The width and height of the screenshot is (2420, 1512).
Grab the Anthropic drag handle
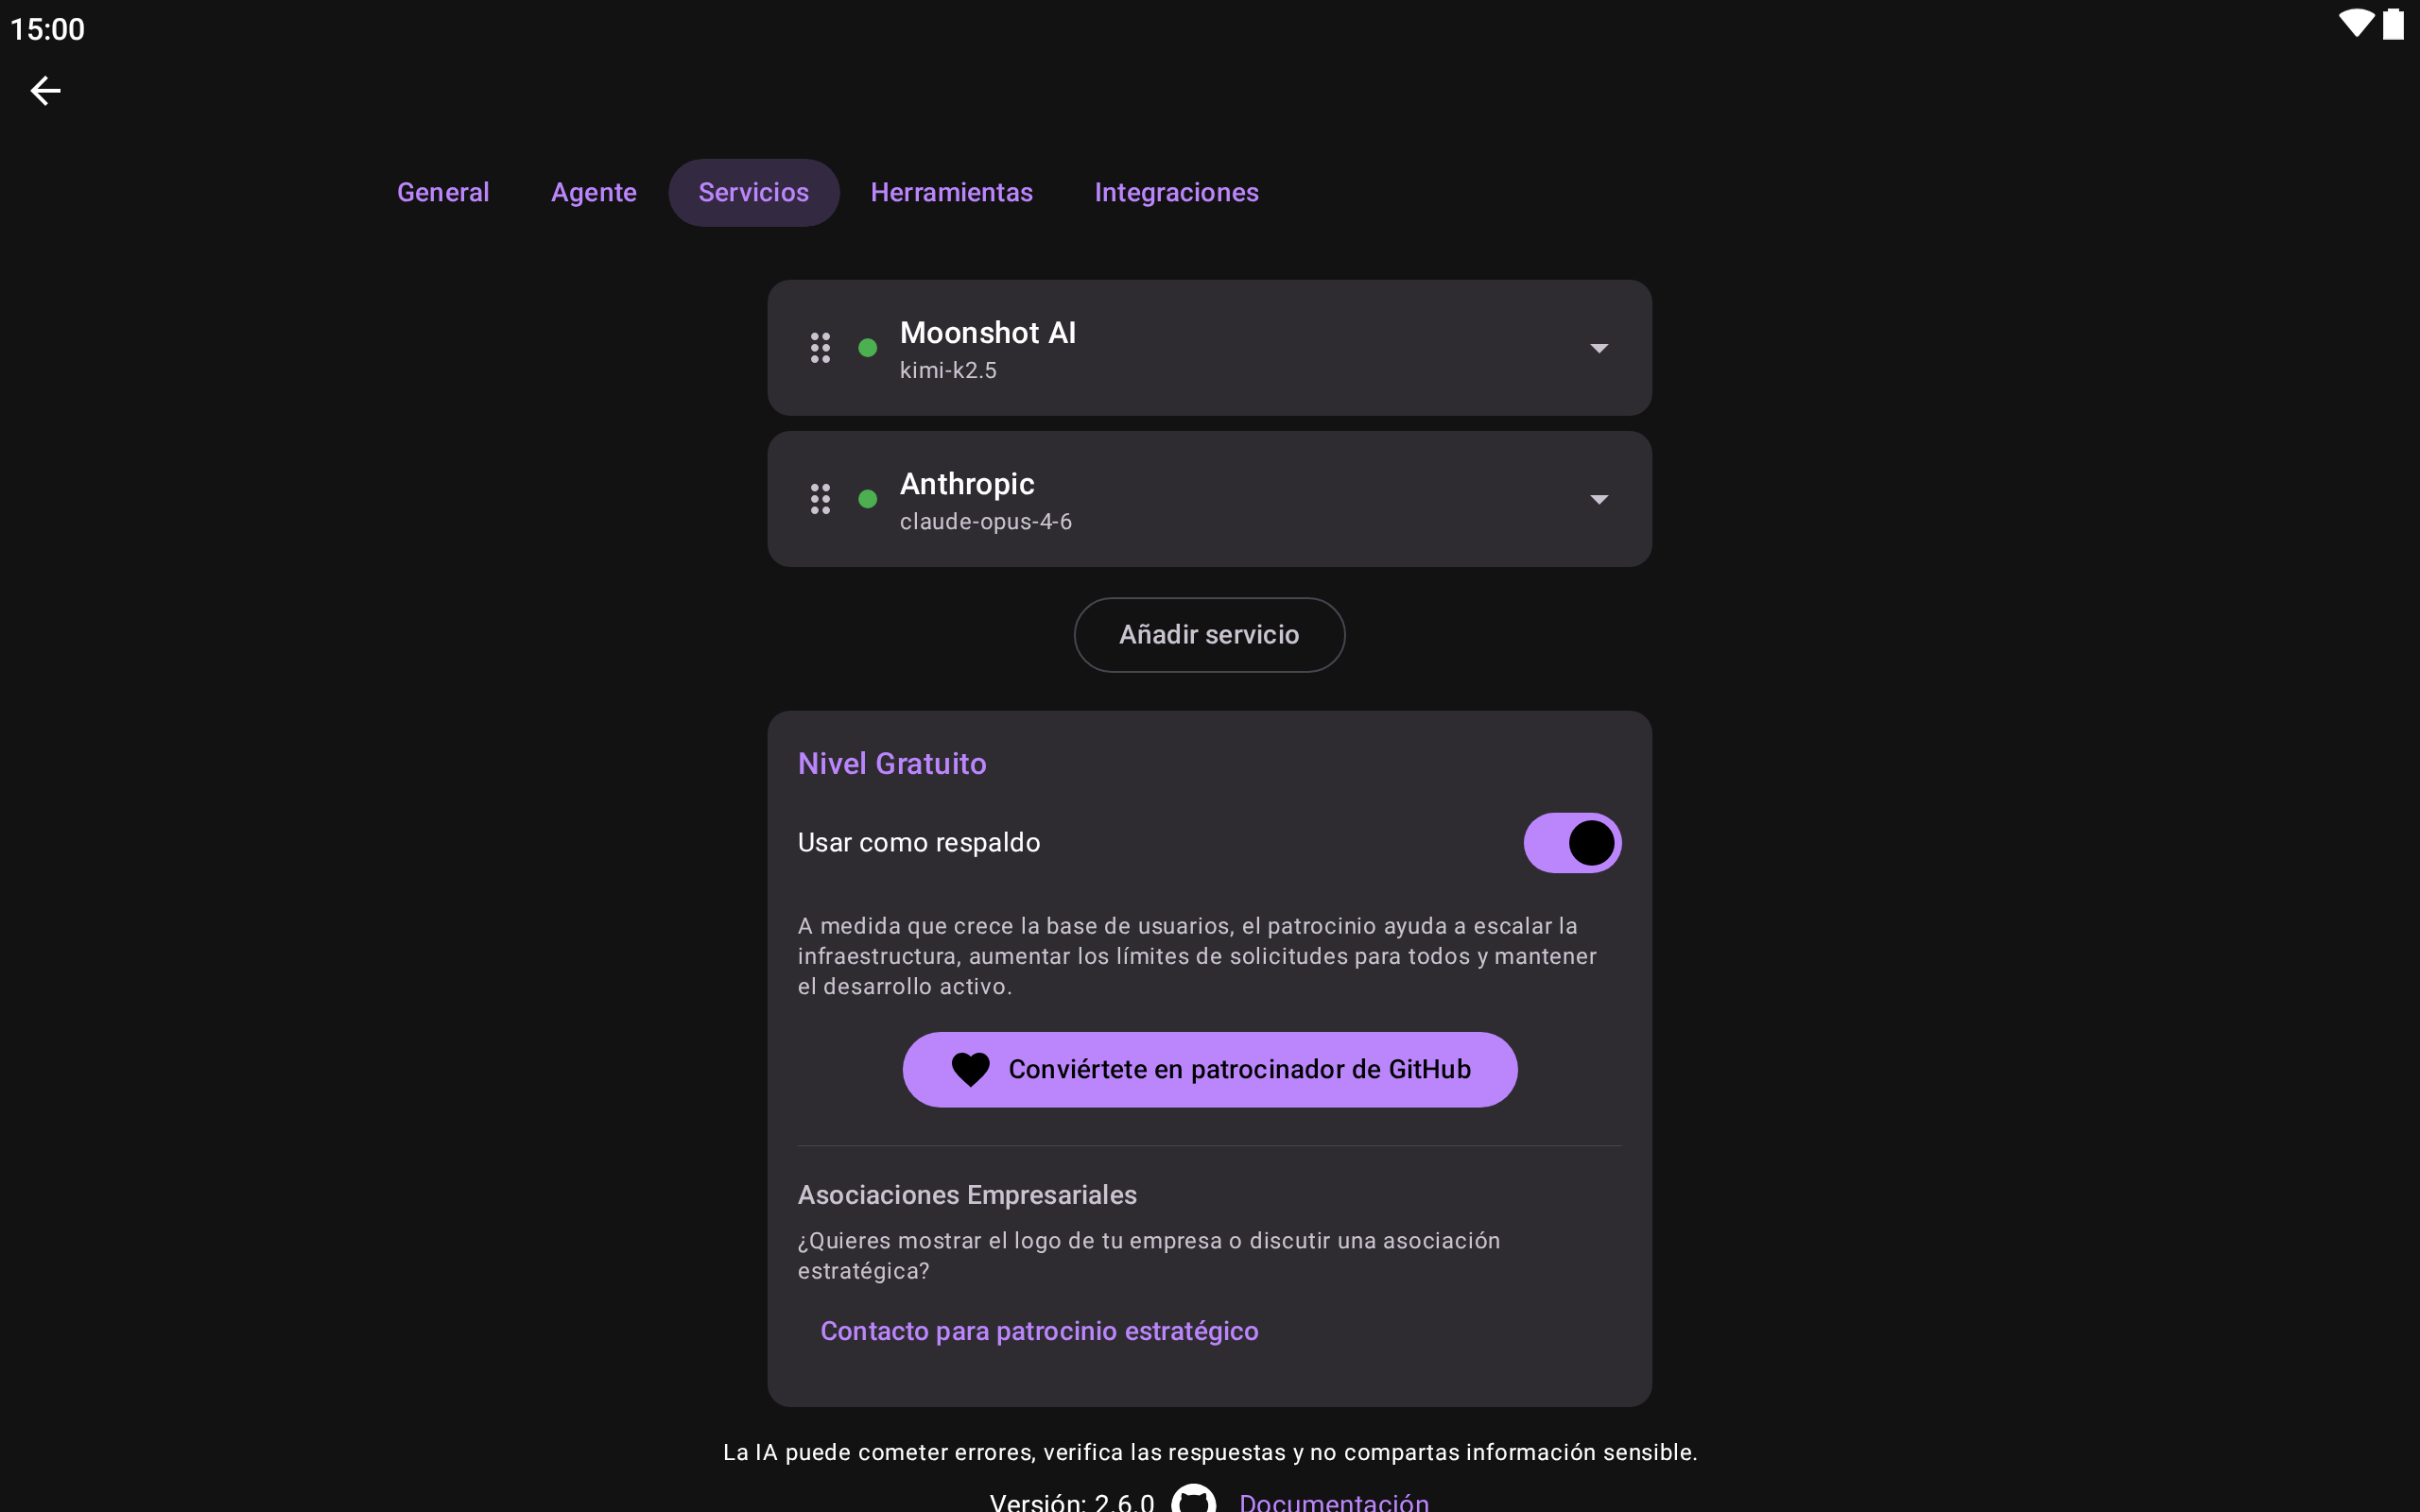click(x=820, y=499)
